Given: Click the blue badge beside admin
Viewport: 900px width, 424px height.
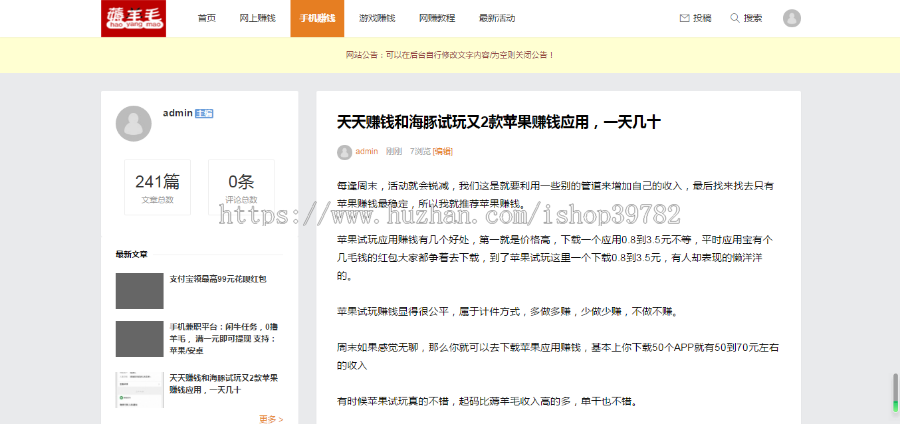Looking at the screenshot, I should click(204, 114).
